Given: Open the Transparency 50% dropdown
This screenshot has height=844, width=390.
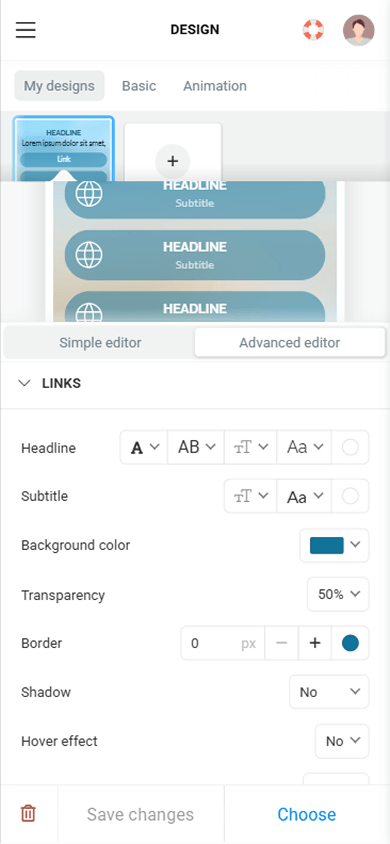Looking at the screenshot, I should point(338,594).
